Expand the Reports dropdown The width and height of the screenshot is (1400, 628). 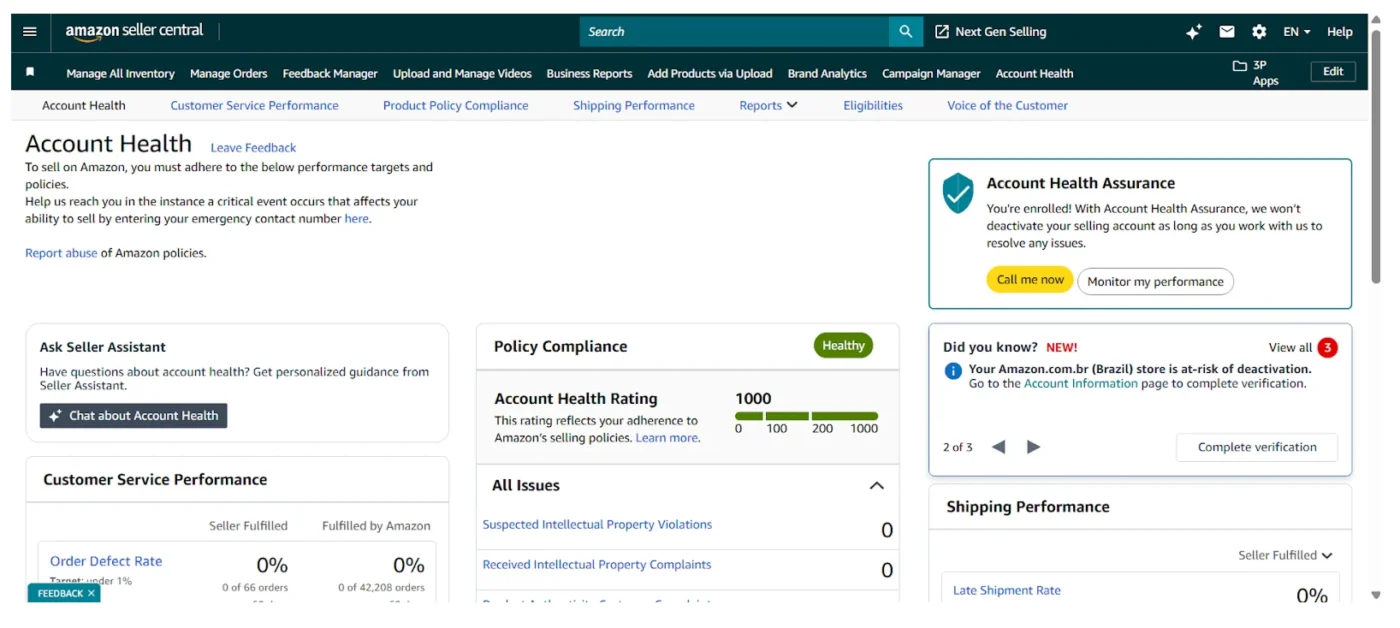[768, 105]
